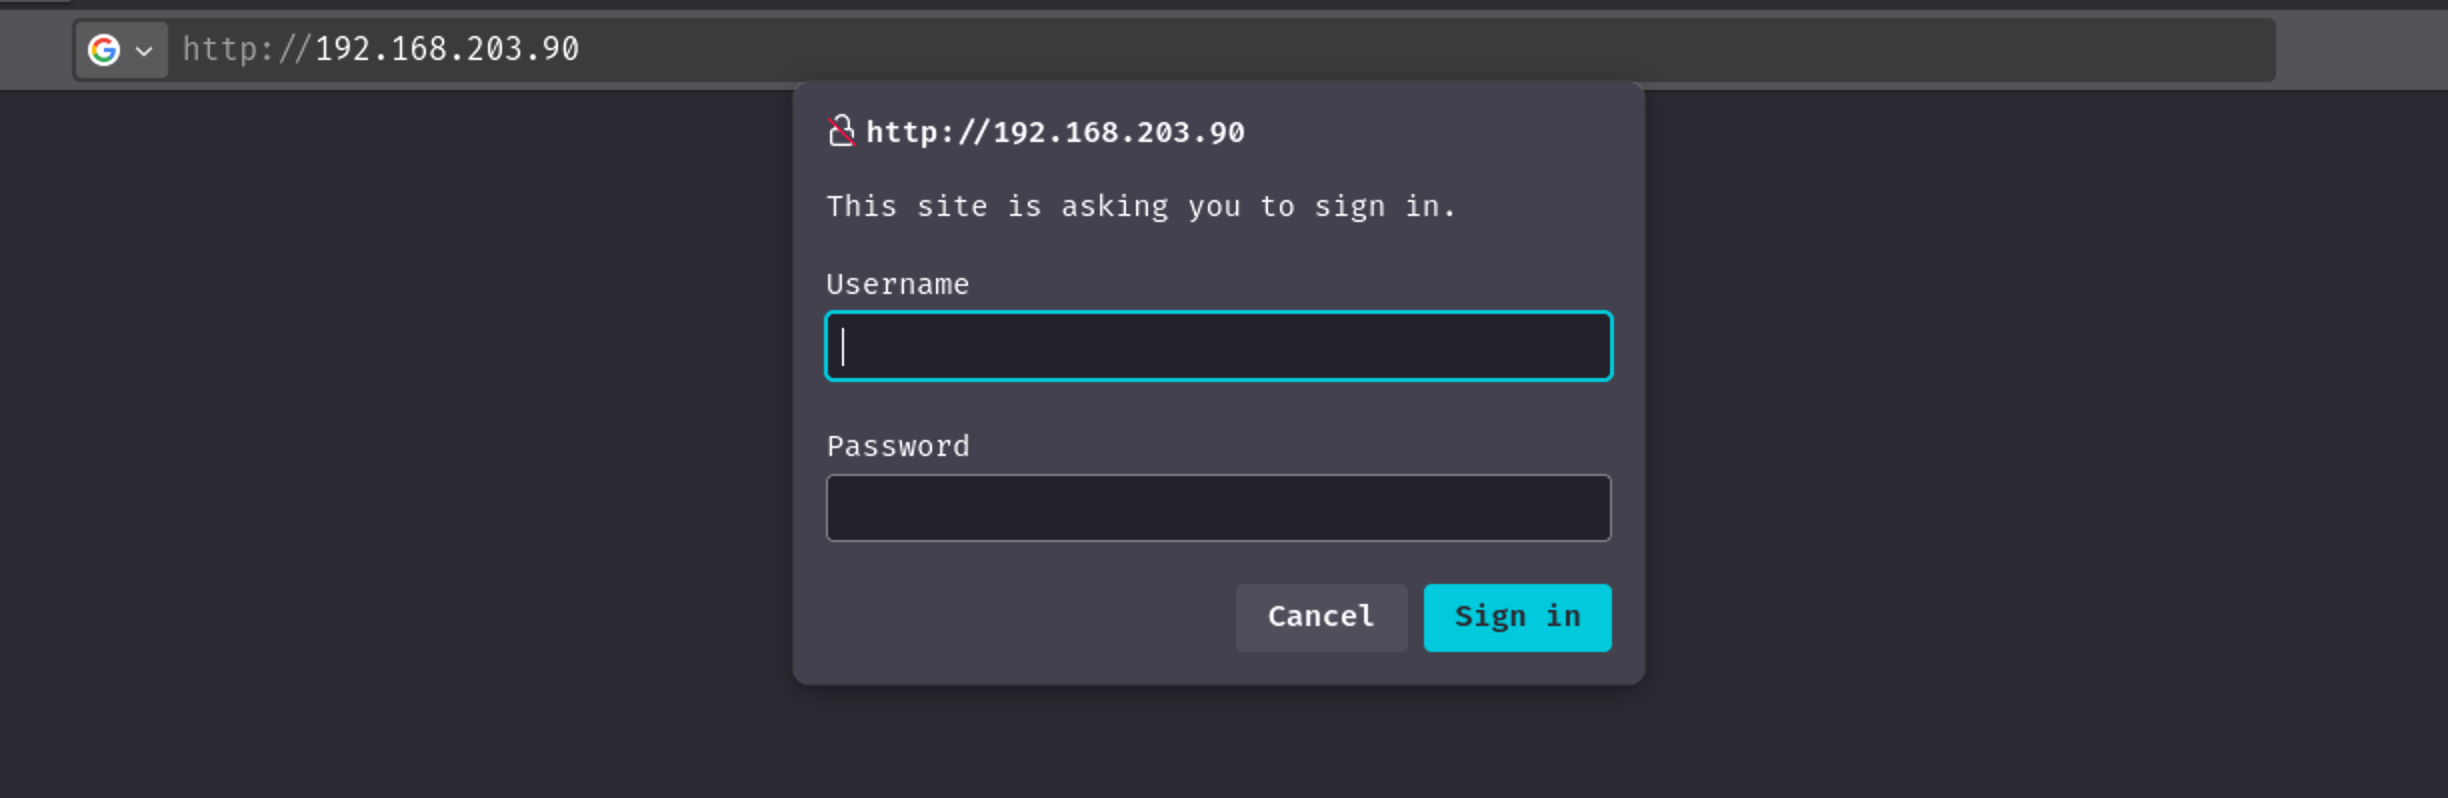Click the http:// protocol prefix in URL bar
The height and width of the screenshot is (798, 2448).
[x=247, y=49]
